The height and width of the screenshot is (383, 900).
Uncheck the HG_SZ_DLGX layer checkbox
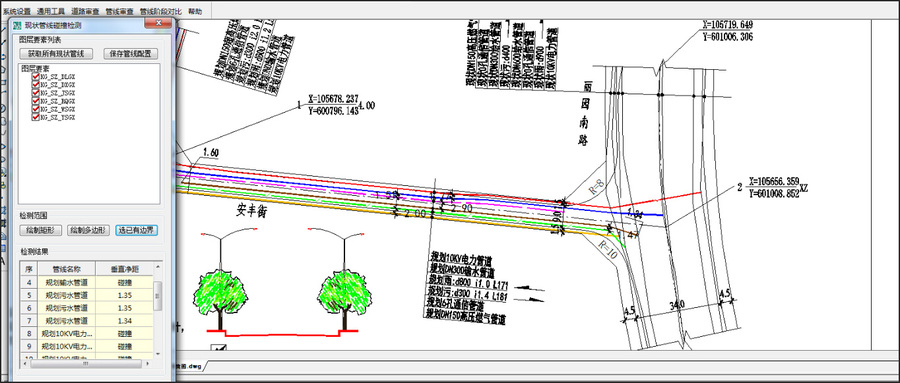tap(36, 76)
